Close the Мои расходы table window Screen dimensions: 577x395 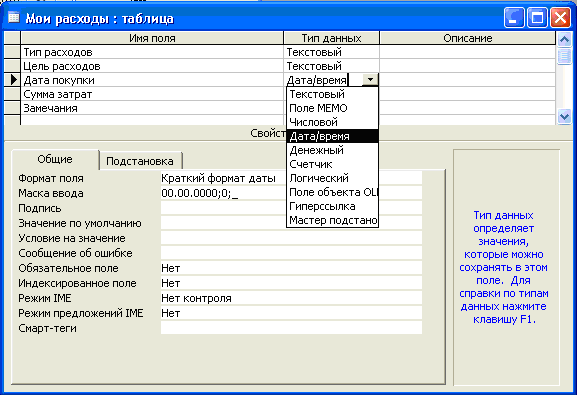click(560, 18)
